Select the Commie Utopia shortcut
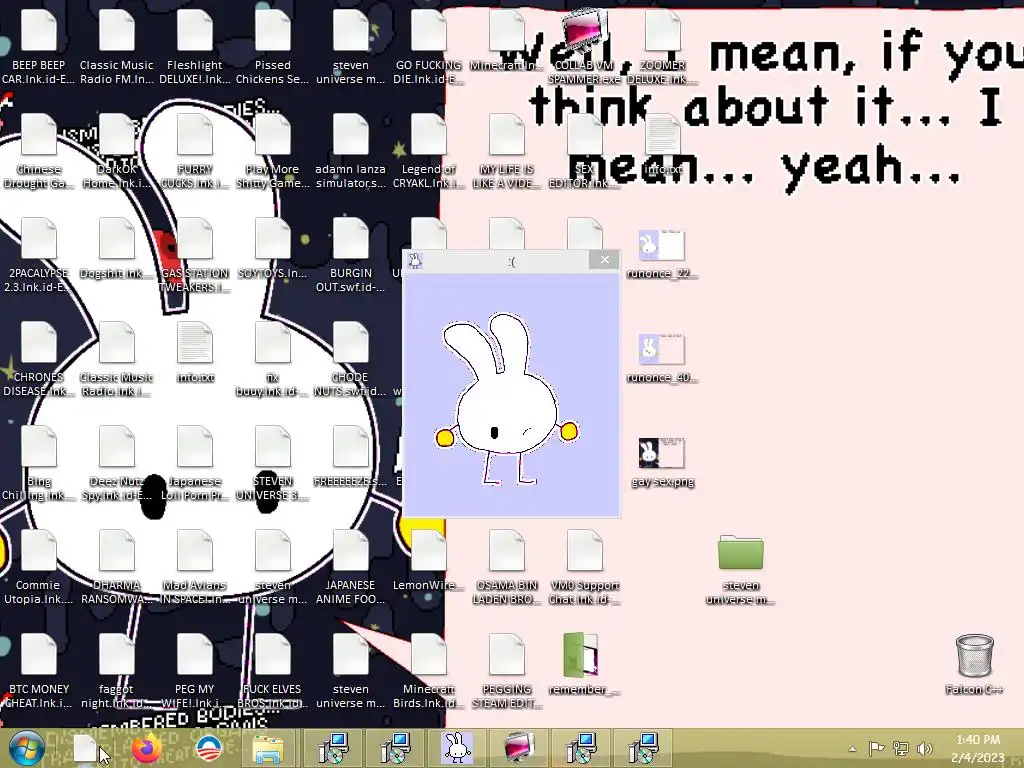 (x=39, y=568)
